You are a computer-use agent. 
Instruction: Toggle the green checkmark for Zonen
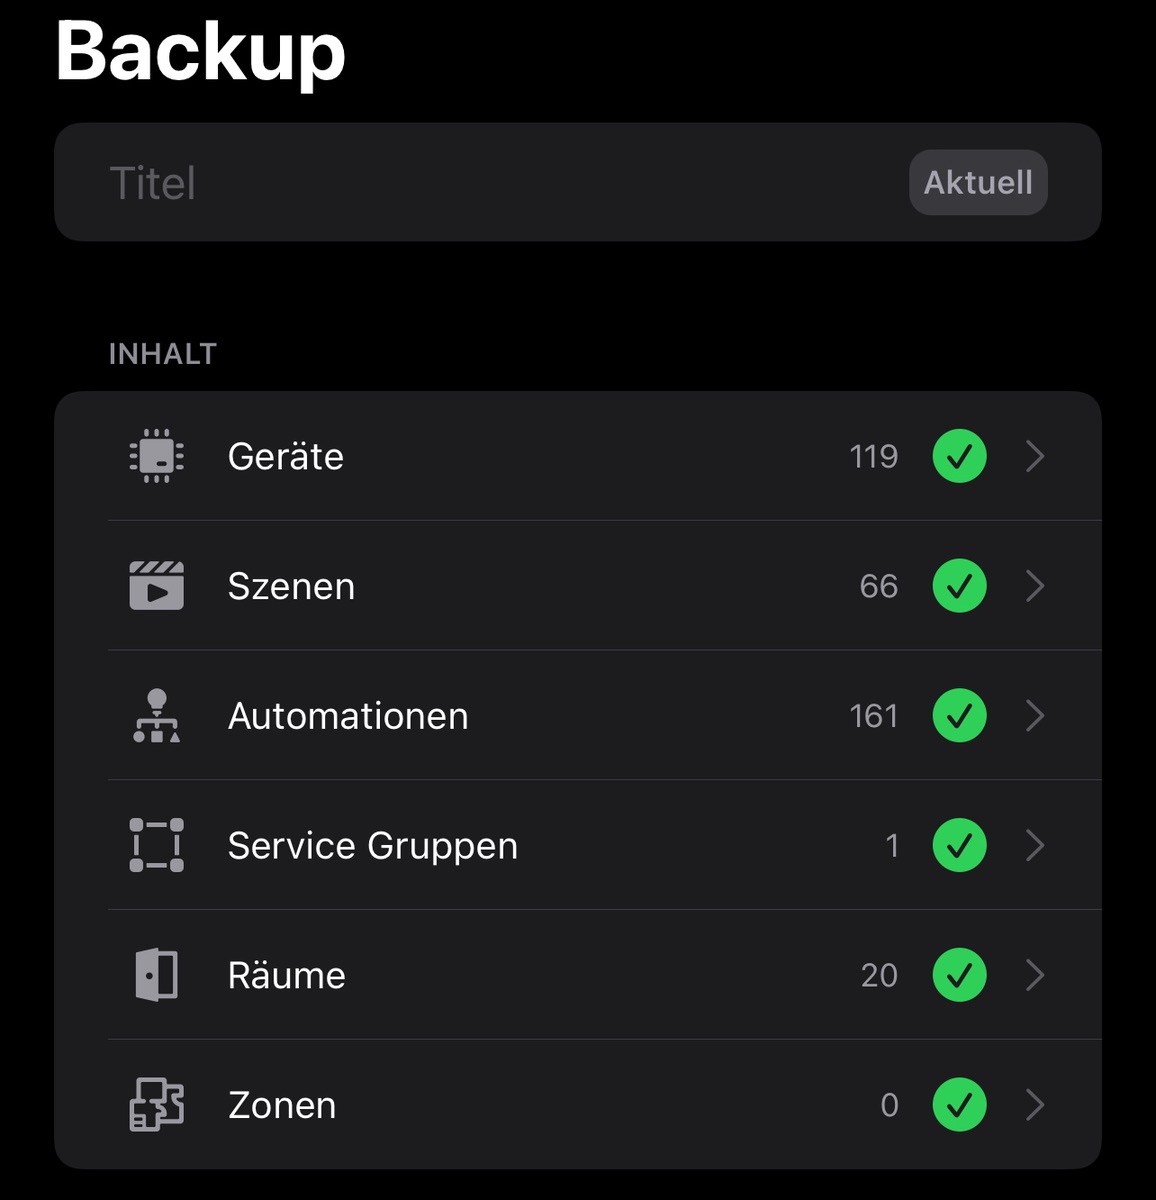point(960,1105)
